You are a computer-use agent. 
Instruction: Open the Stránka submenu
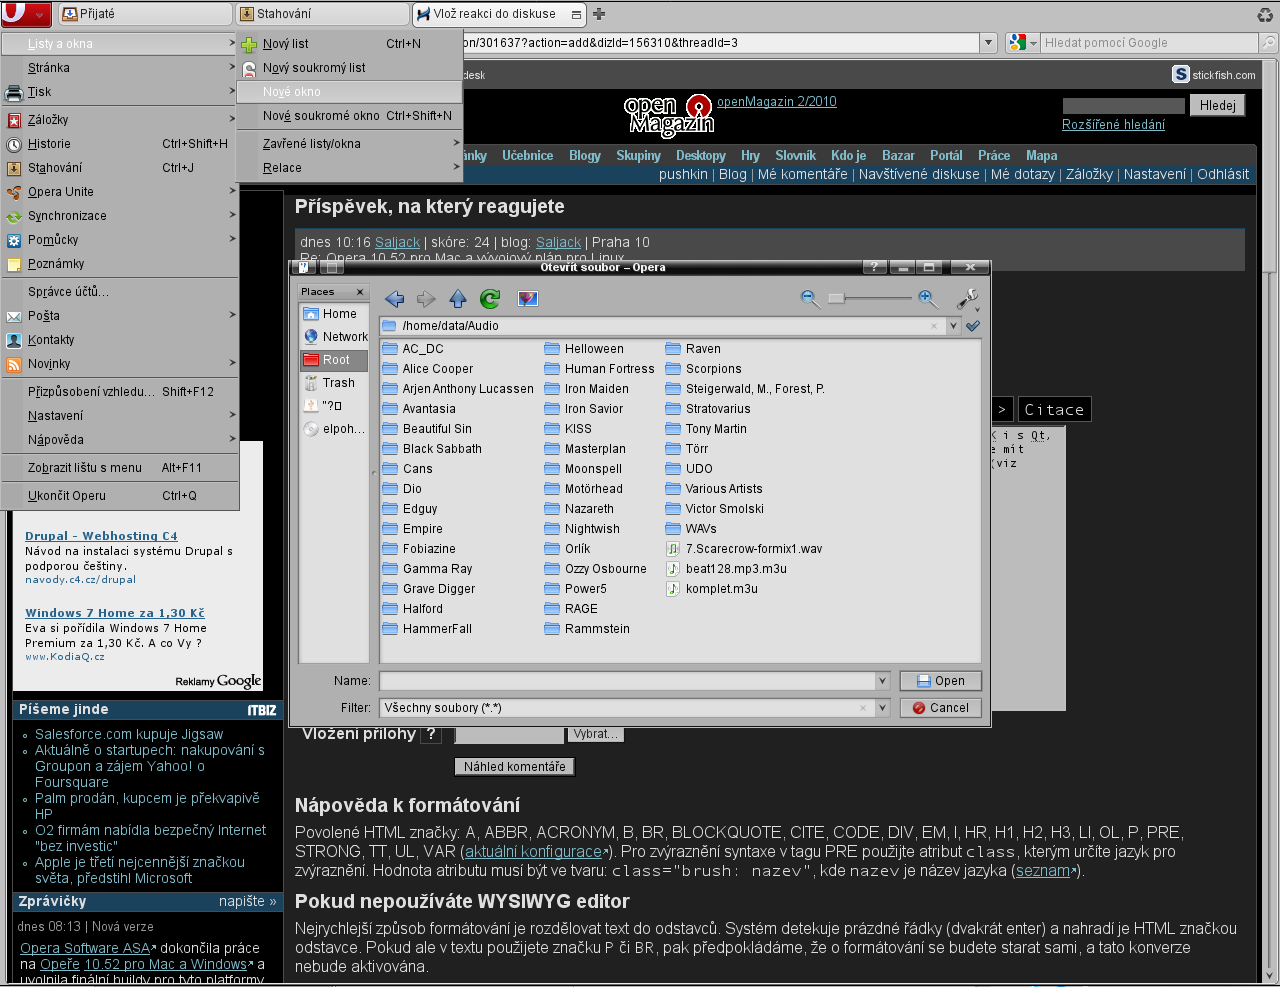pos(120,68)
